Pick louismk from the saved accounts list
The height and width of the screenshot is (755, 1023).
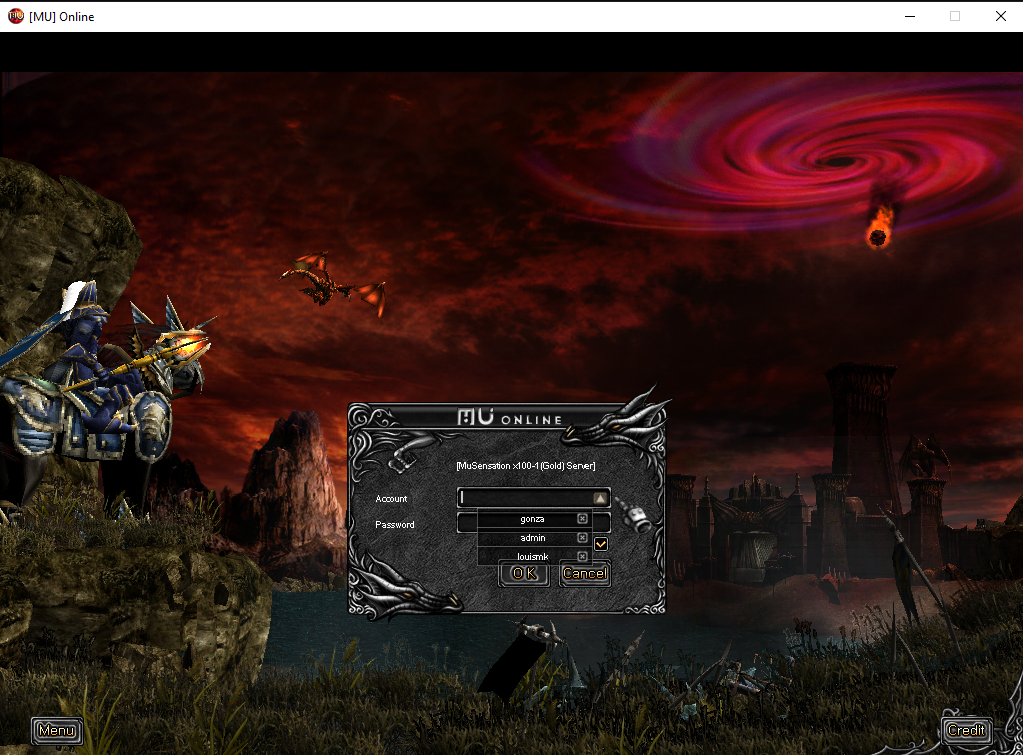pos(532,556)
